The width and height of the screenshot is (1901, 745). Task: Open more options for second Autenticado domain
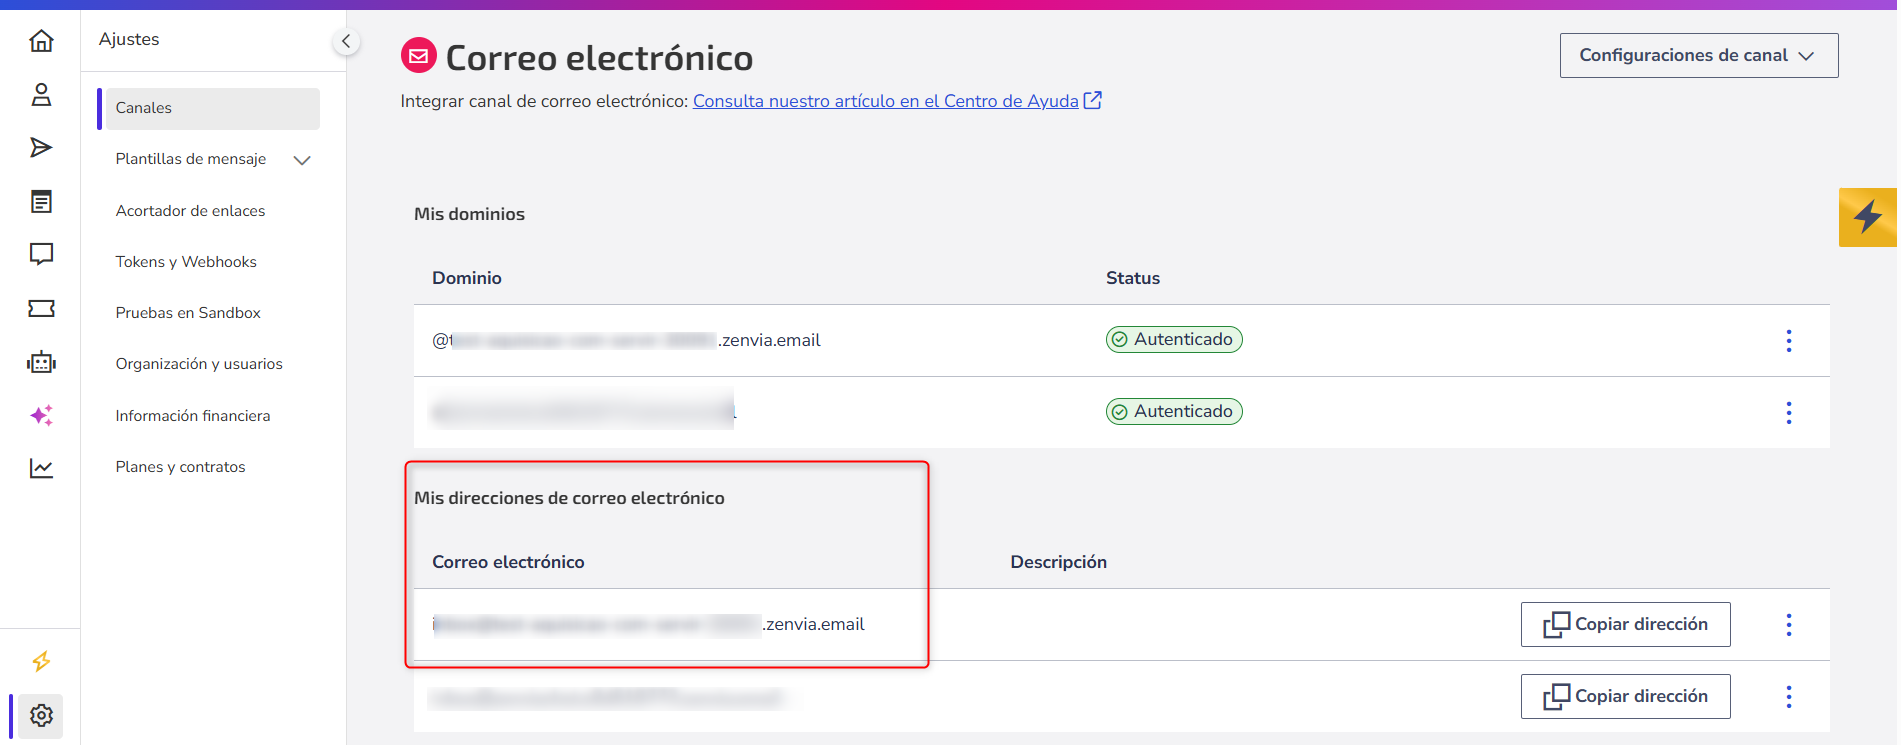pyautogui.click(x=1789, y=413)
